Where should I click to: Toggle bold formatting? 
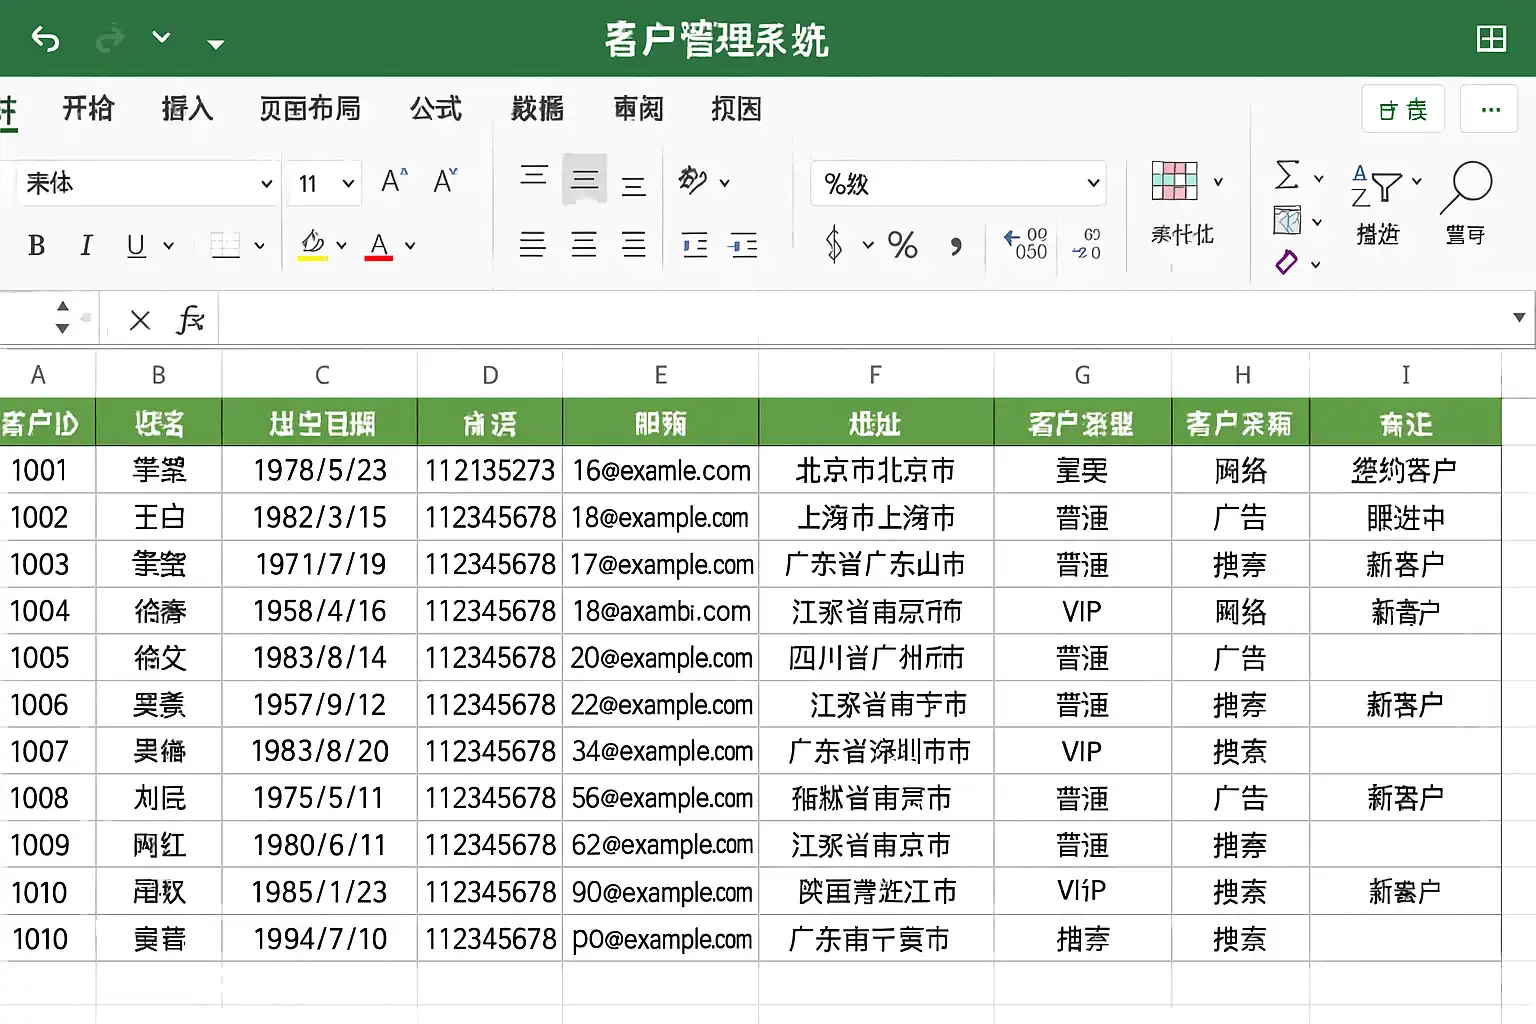[x=37, y=245]
